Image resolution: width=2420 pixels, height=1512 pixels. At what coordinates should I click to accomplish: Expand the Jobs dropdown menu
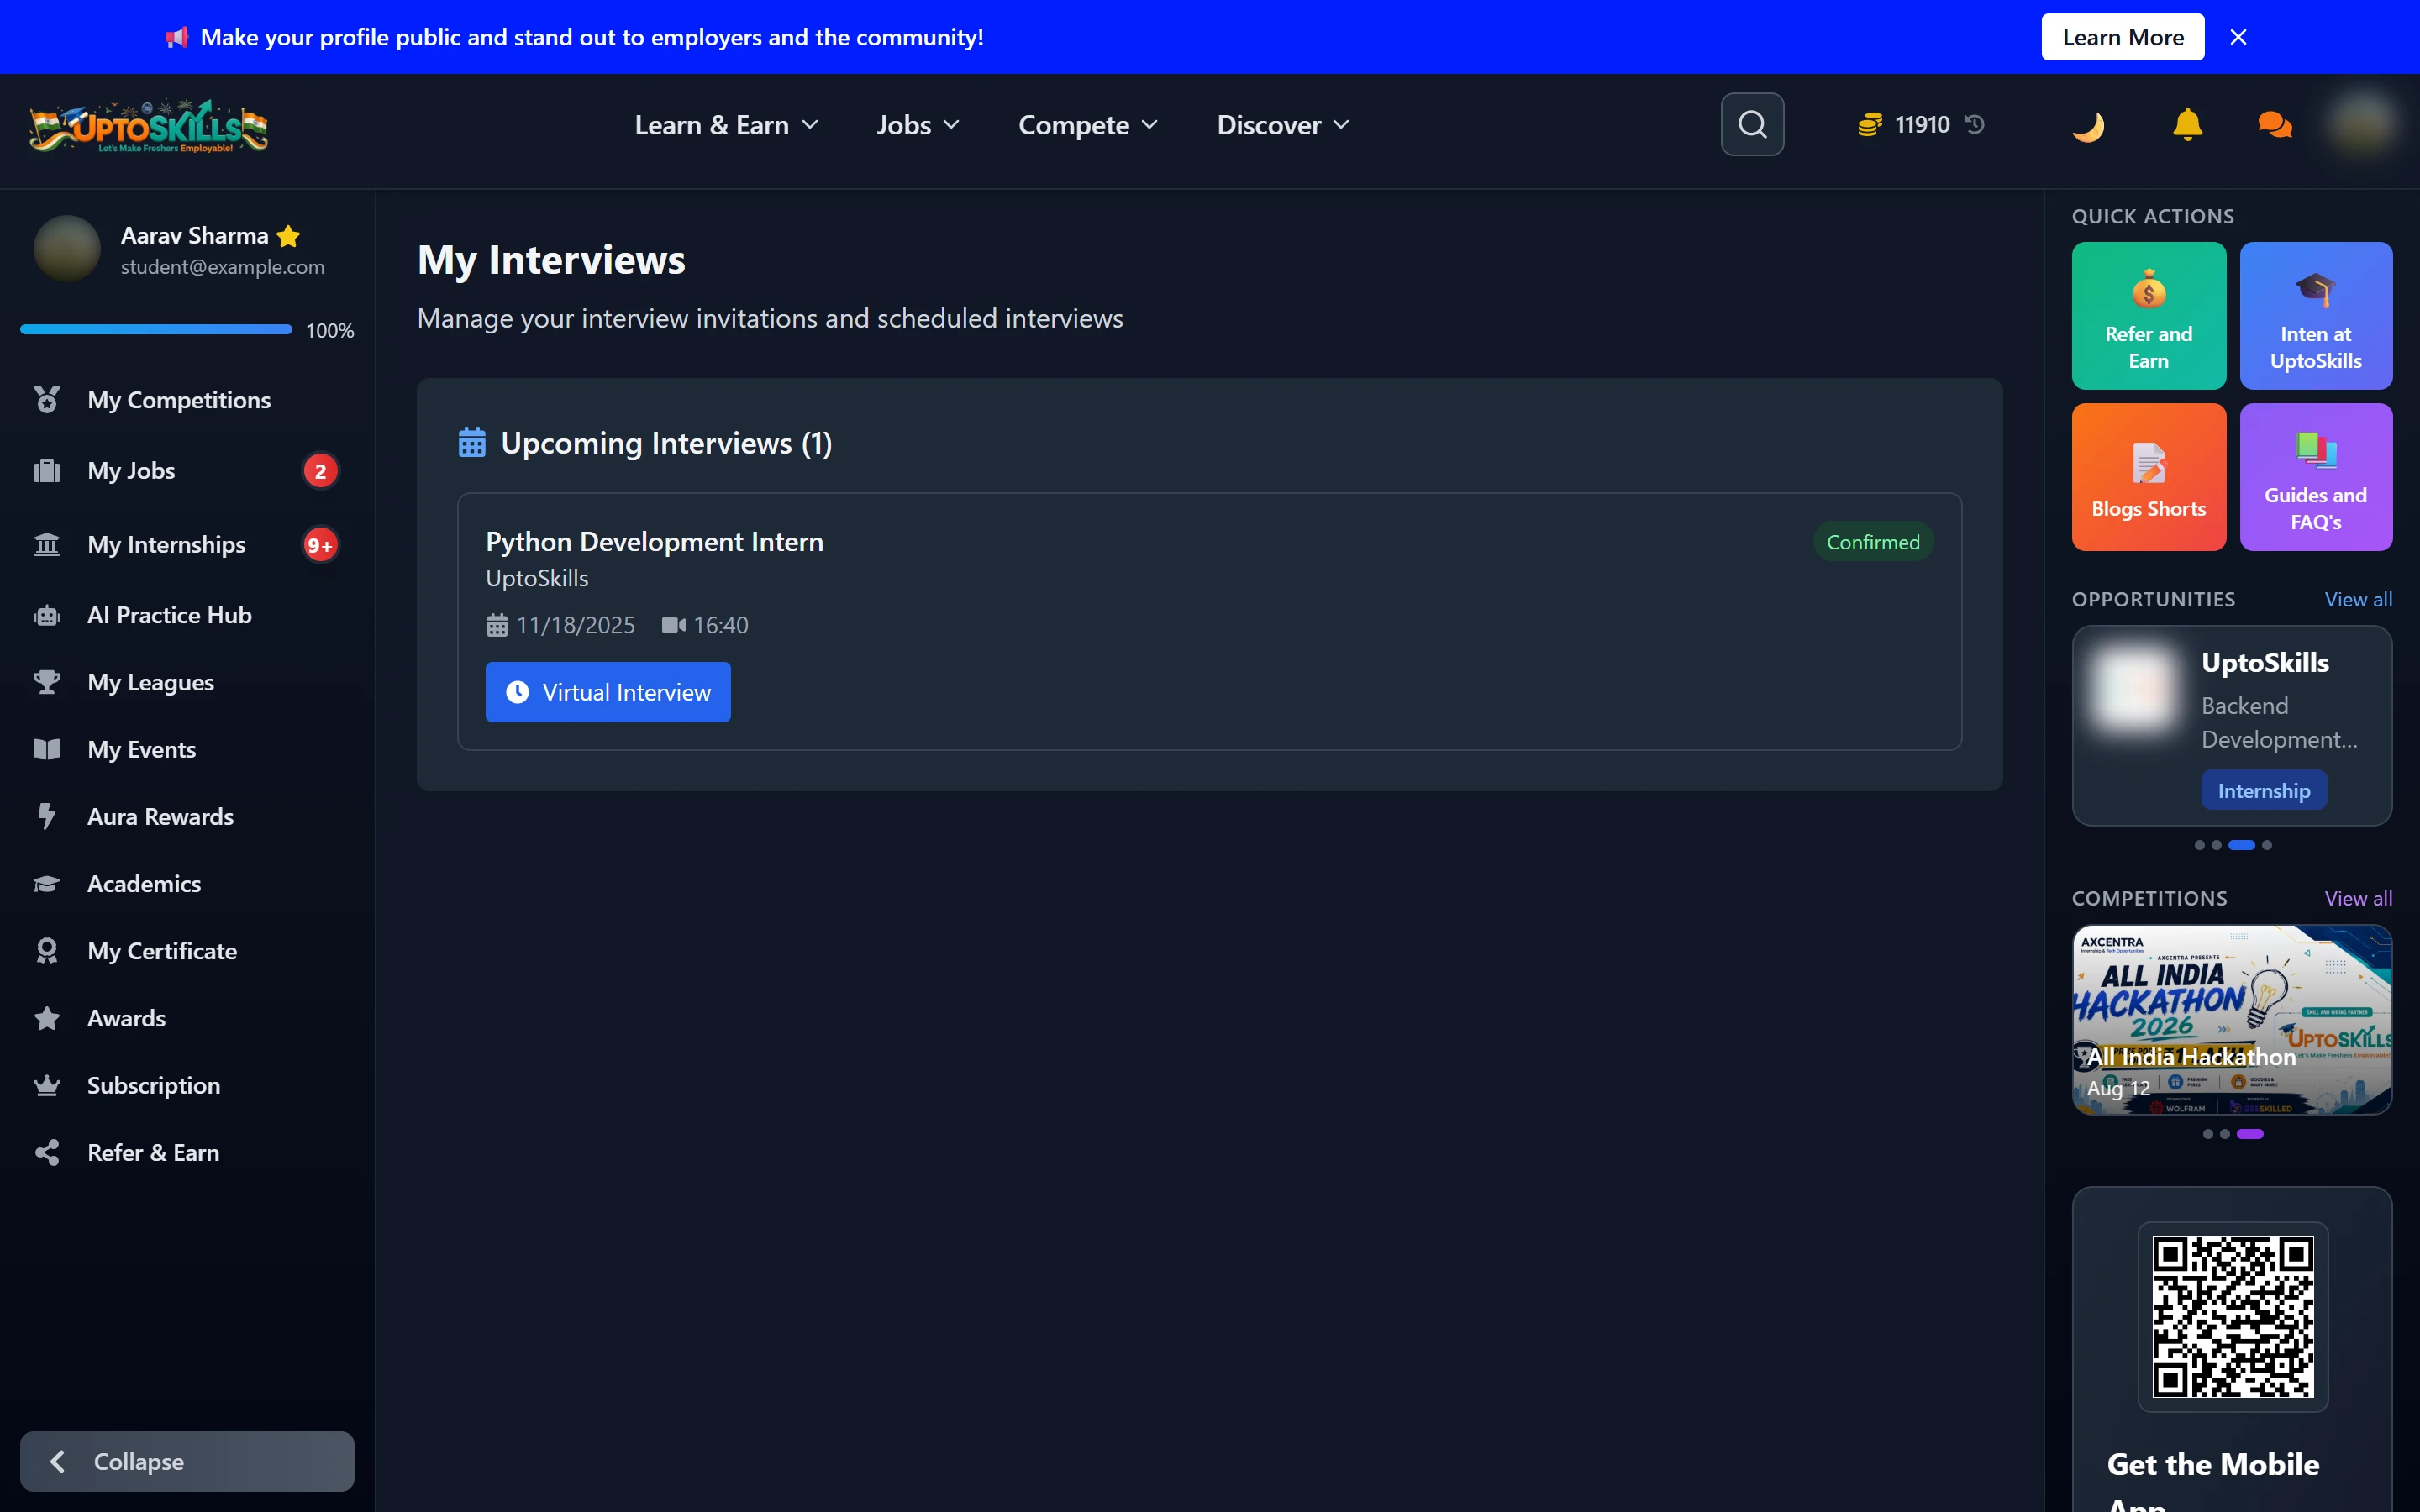[918, 125]
